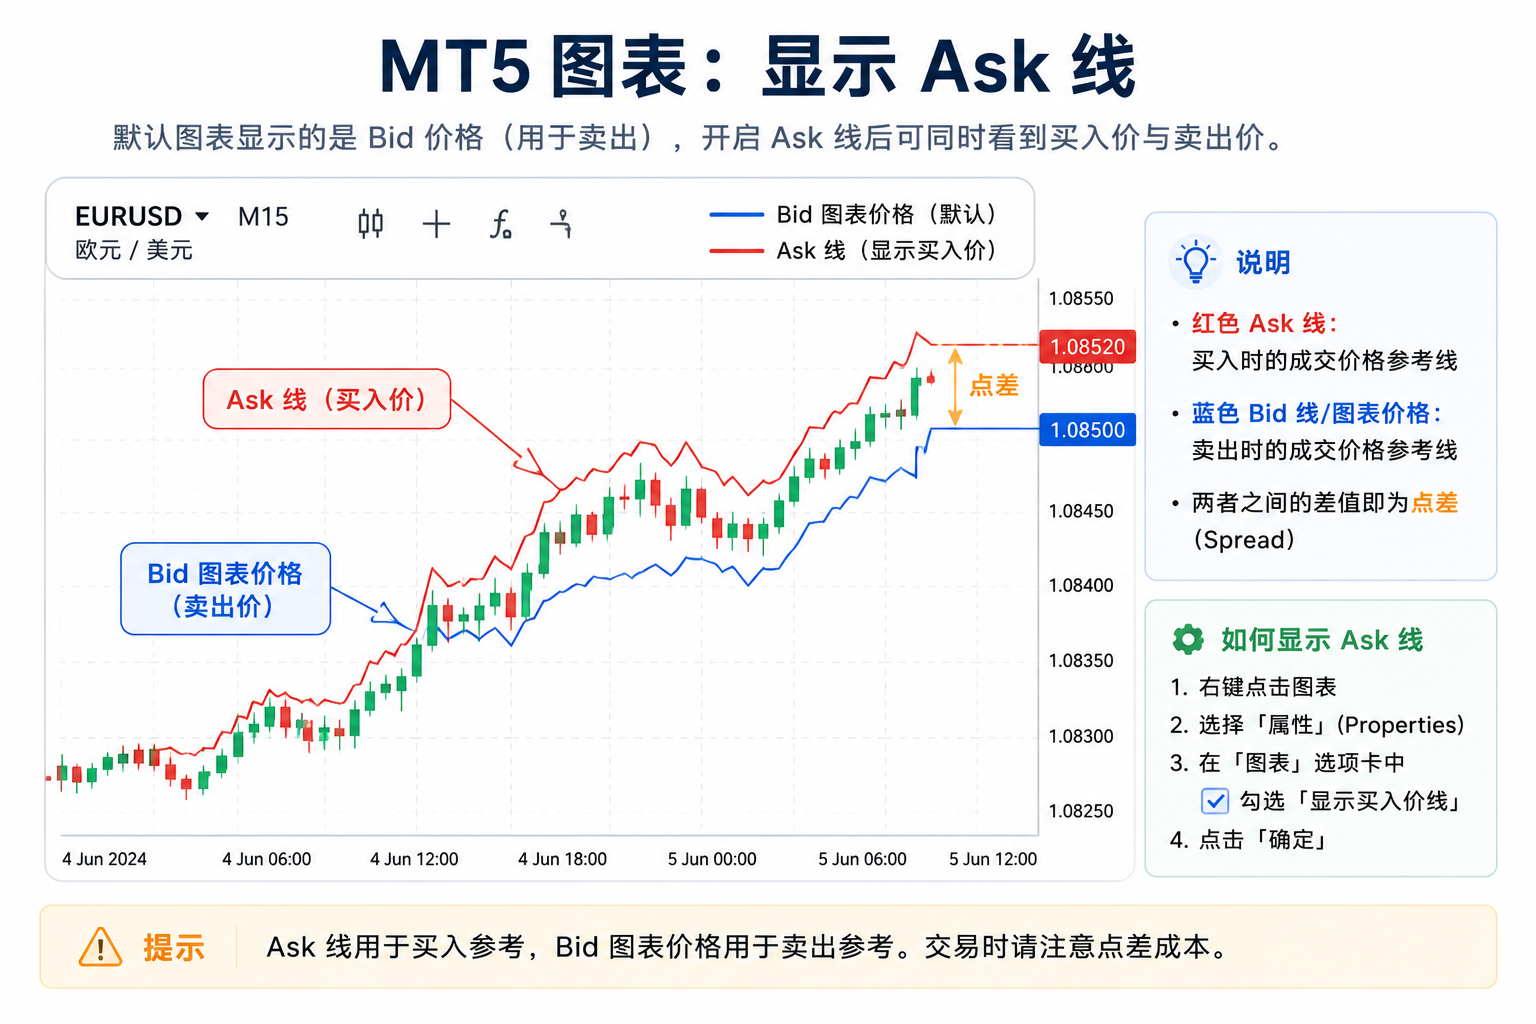
Task: Click the main title "MT5 图表：显示 Ask 线"
Action: coord(758,67)
